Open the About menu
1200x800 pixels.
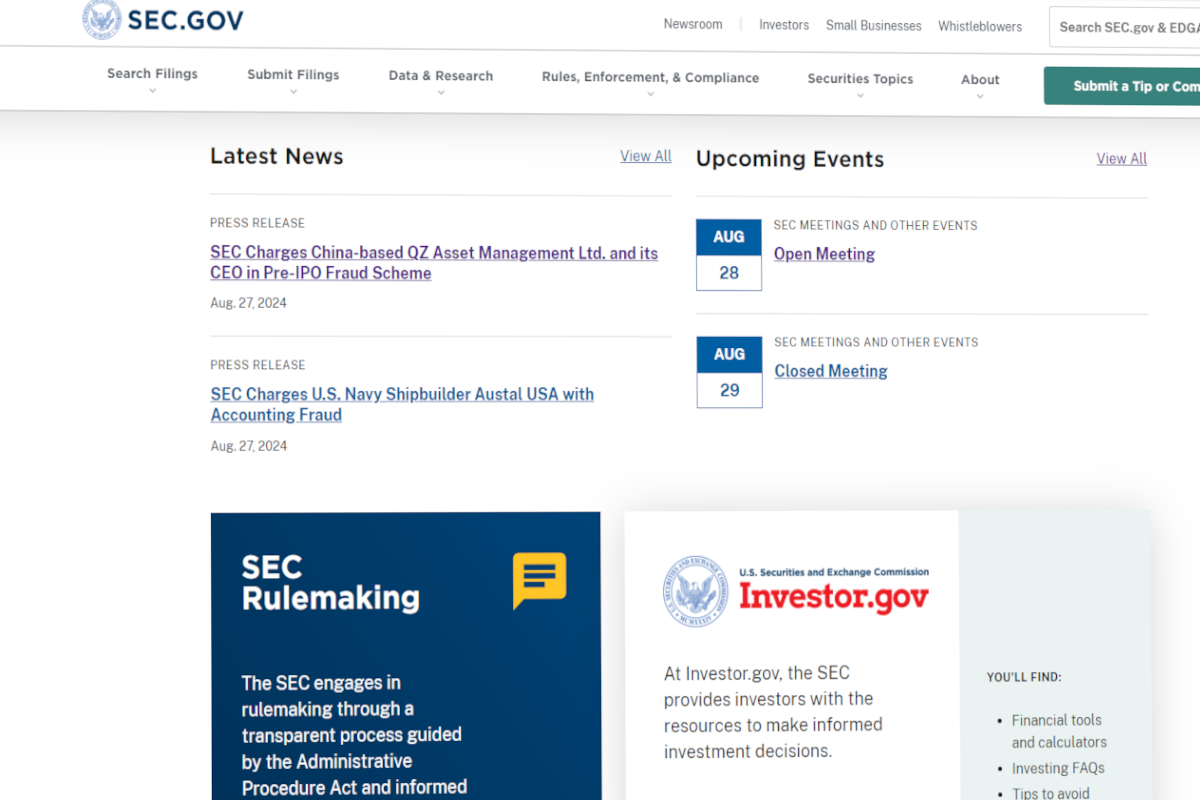(x=980, y=86)
